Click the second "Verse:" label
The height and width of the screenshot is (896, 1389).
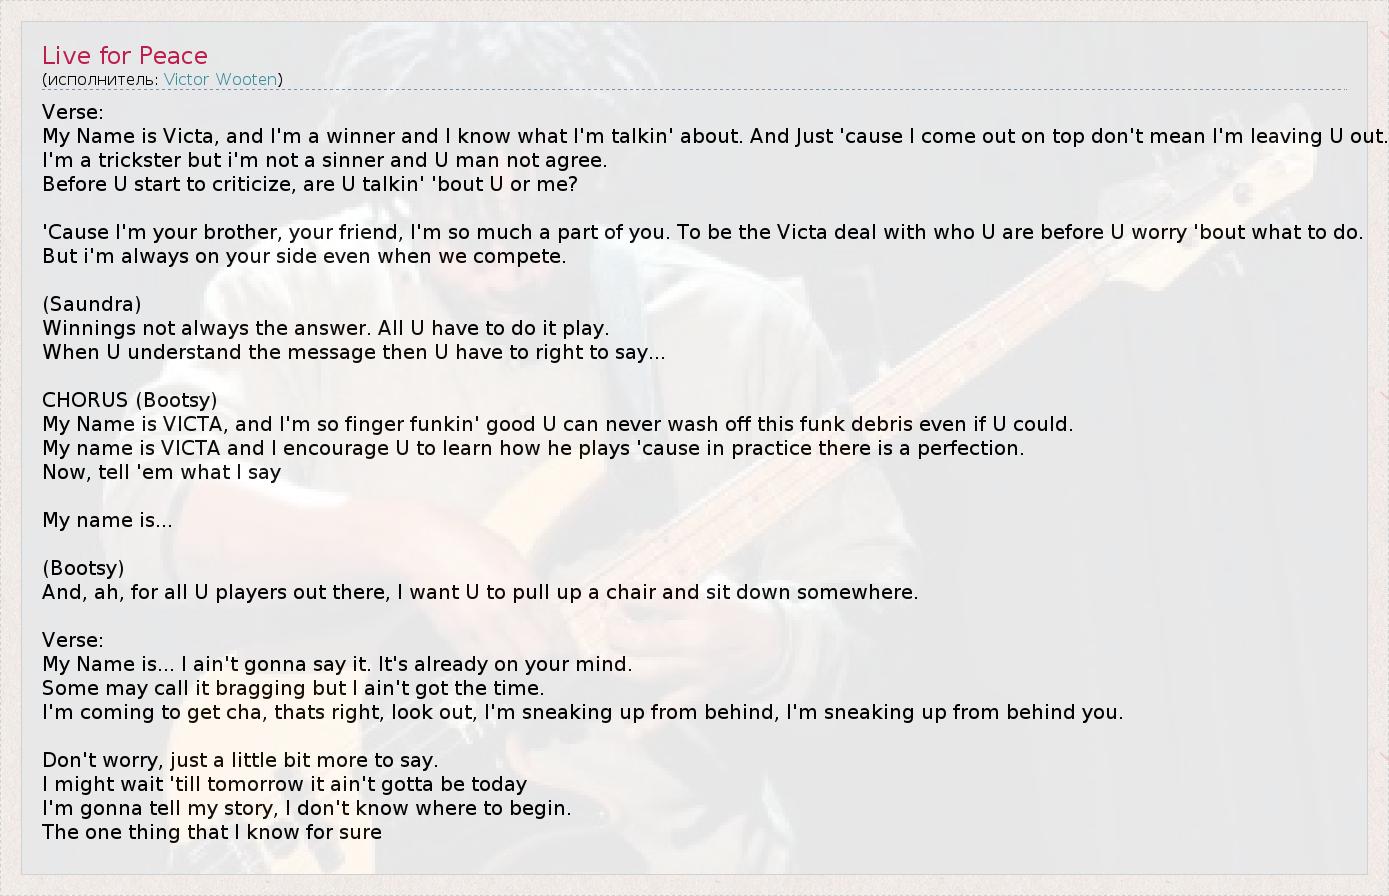[73, 640]
